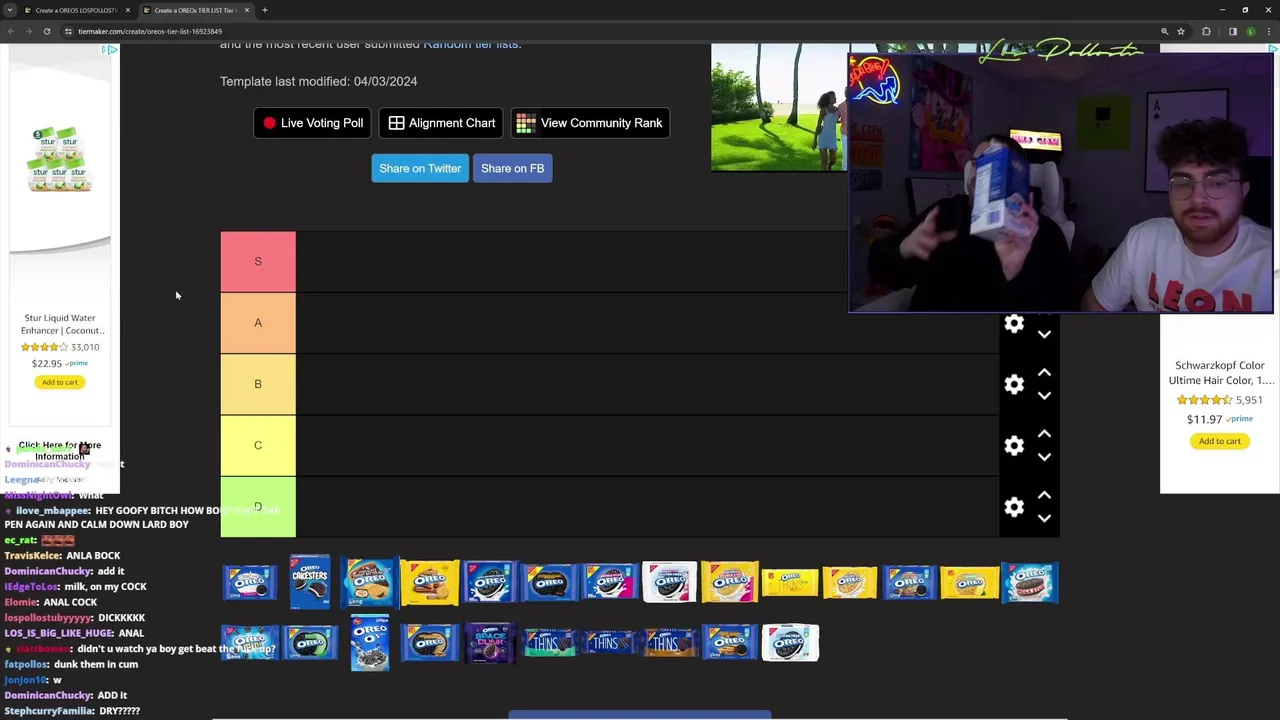Move tier D row down
The image size is (1280, 720).
(1044, 518)
